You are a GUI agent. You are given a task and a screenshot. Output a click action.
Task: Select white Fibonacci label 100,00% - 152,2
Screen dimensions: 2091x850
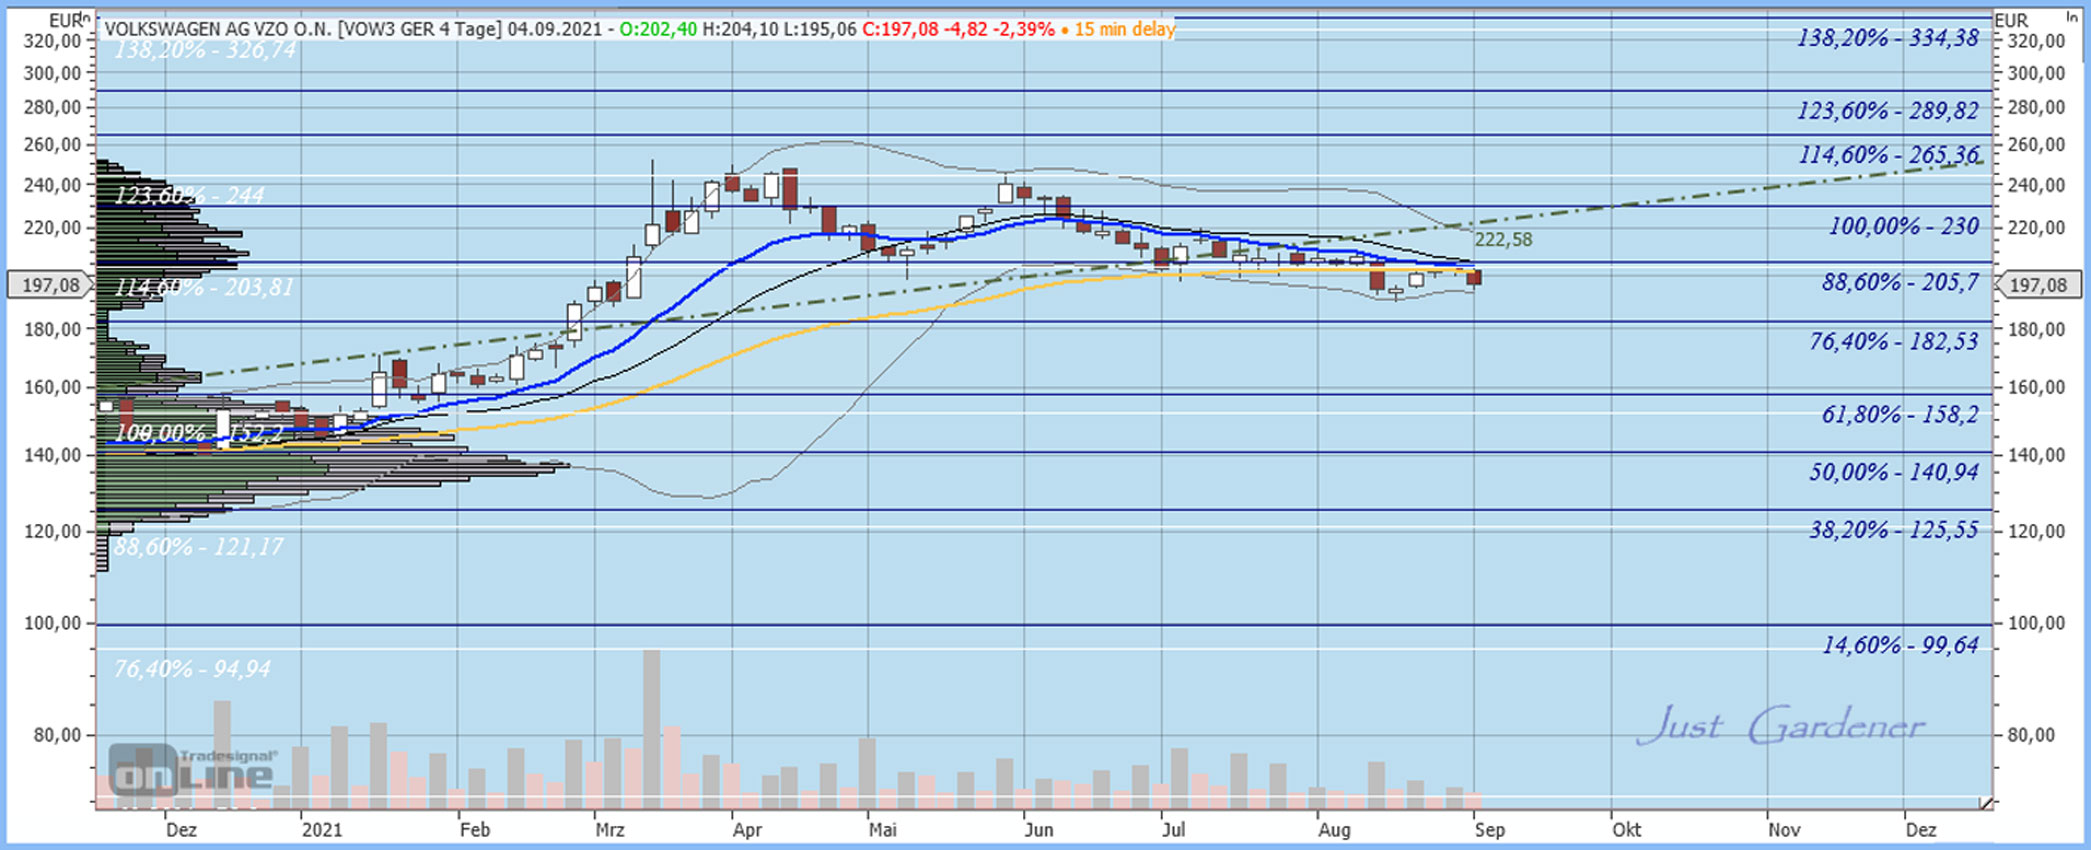(199, 433)
